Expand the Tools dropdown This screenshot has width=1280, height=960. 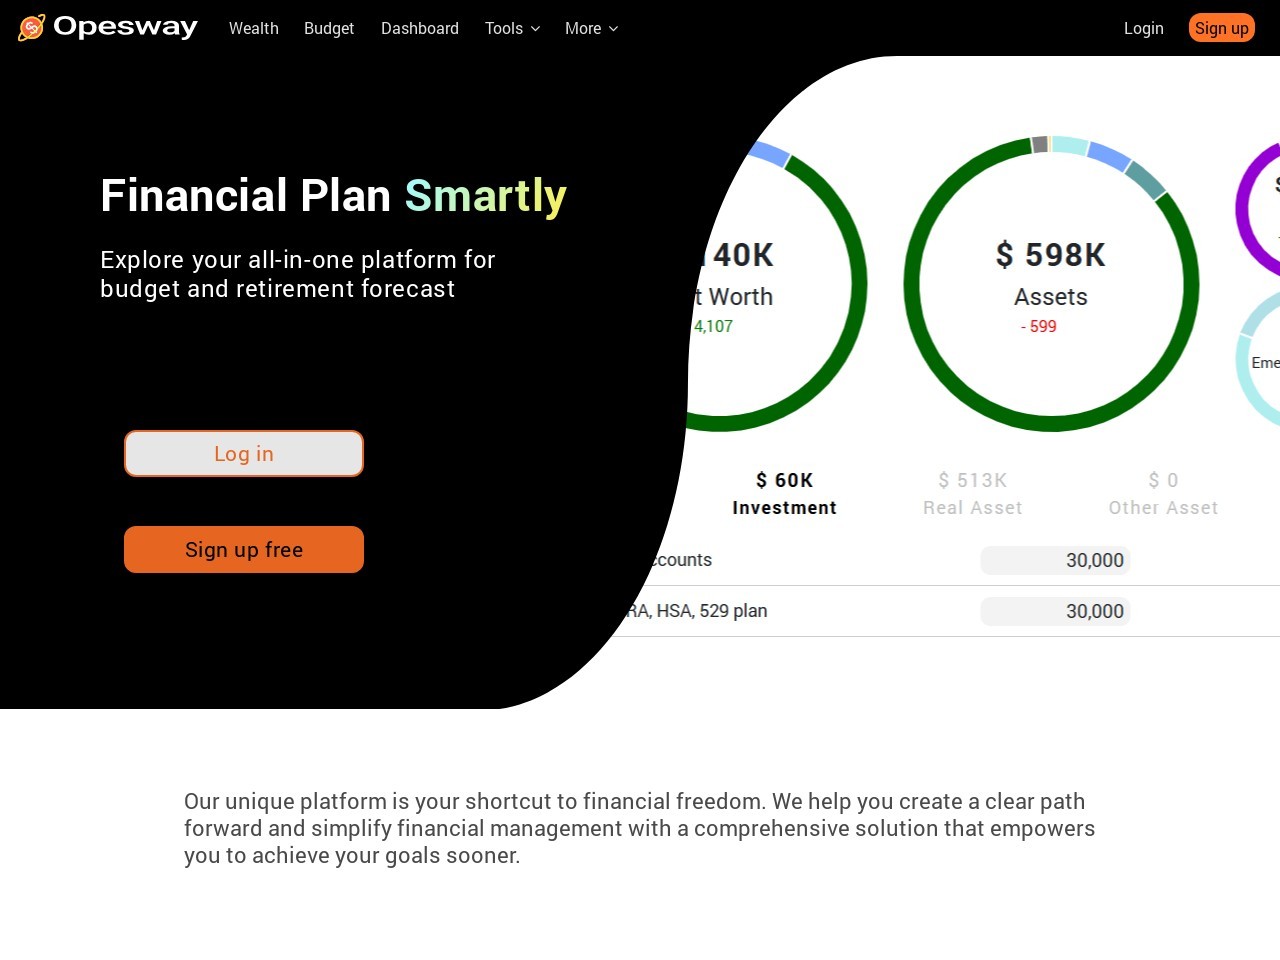pos(512,28)
